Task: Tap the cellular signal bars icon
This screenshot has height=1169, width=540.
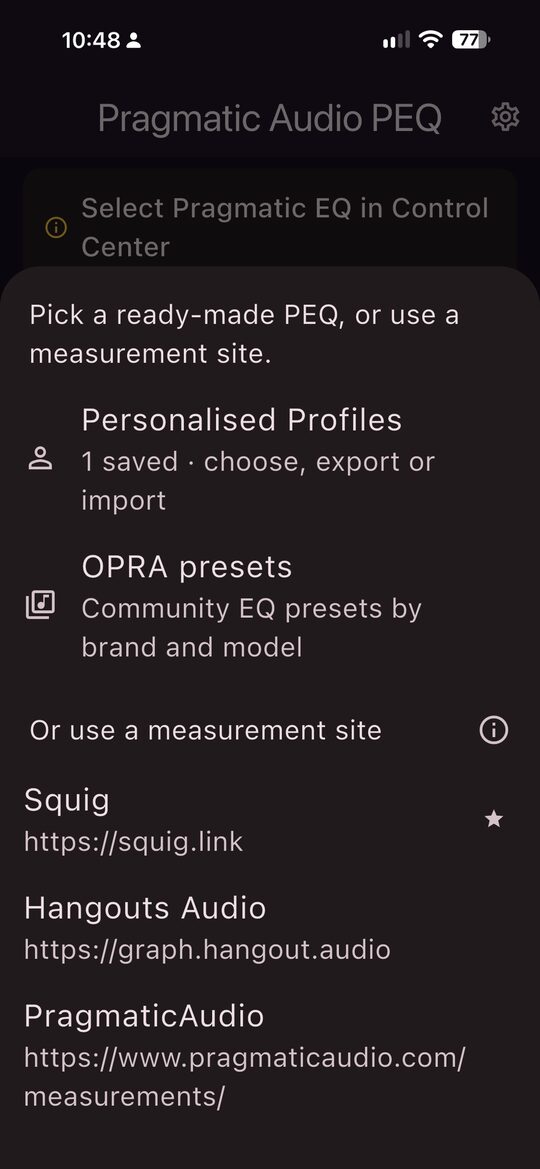Action: pyautogui.click(x=396, y=40)
